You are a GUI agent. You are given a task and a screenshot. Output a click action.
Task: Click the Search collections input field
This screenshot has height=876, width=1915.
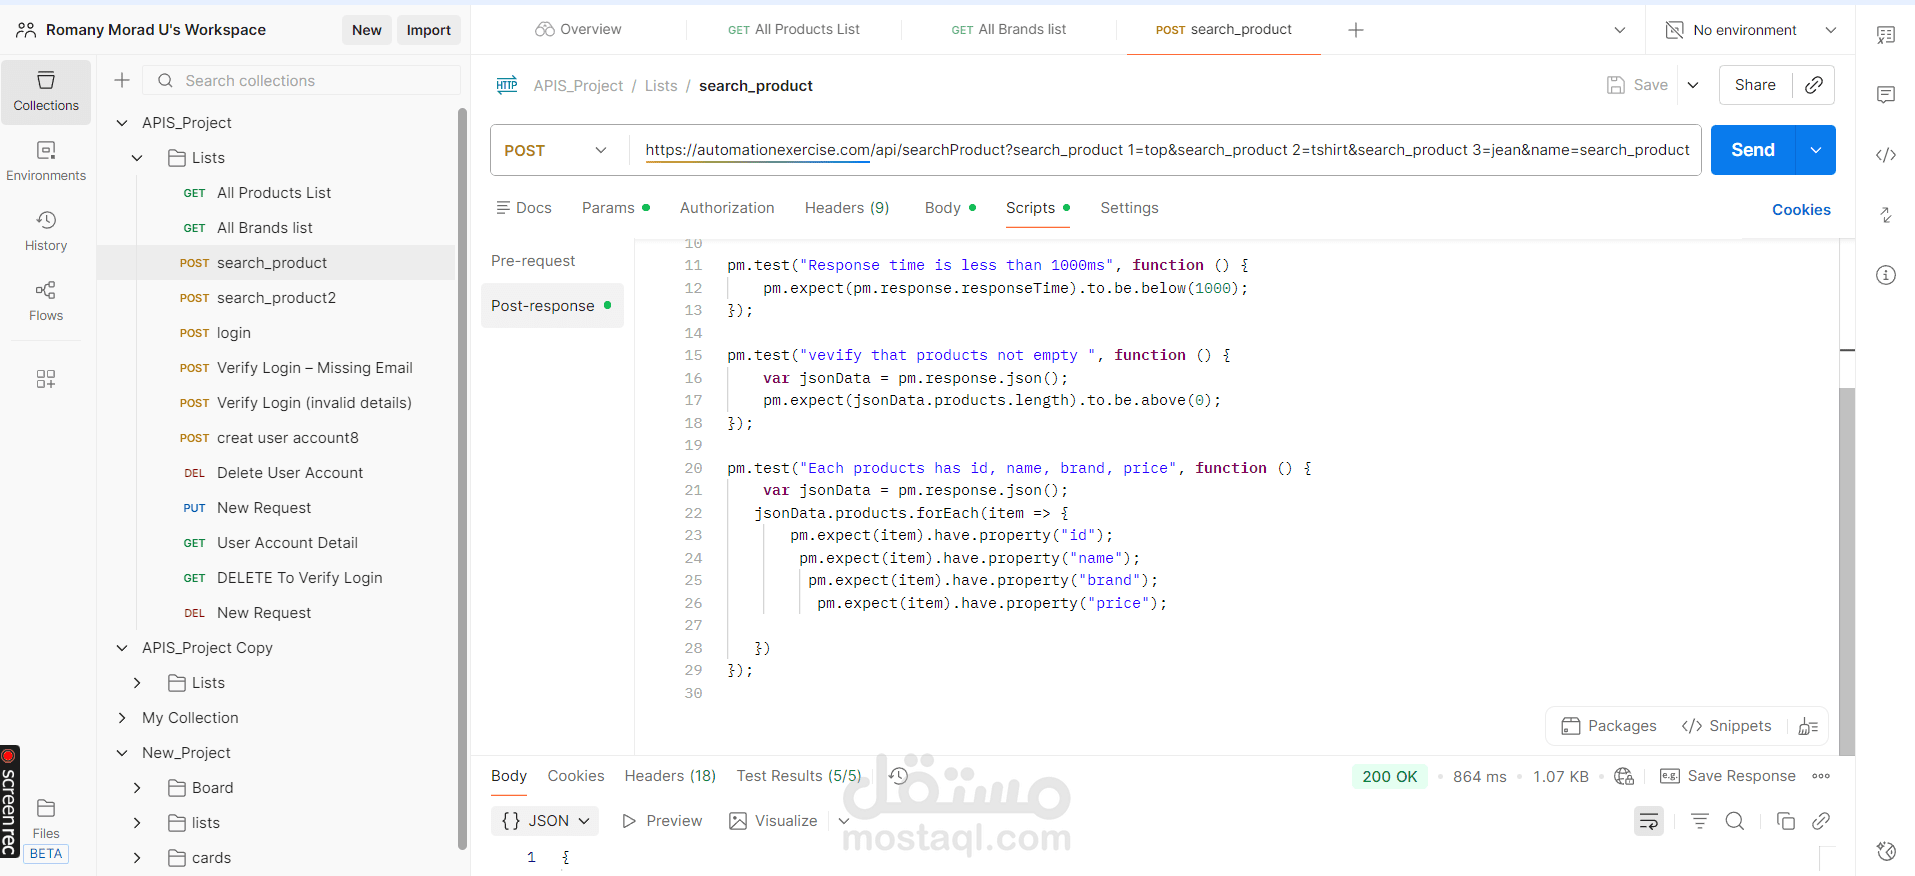pyautogui.click(x=302, y=80)
